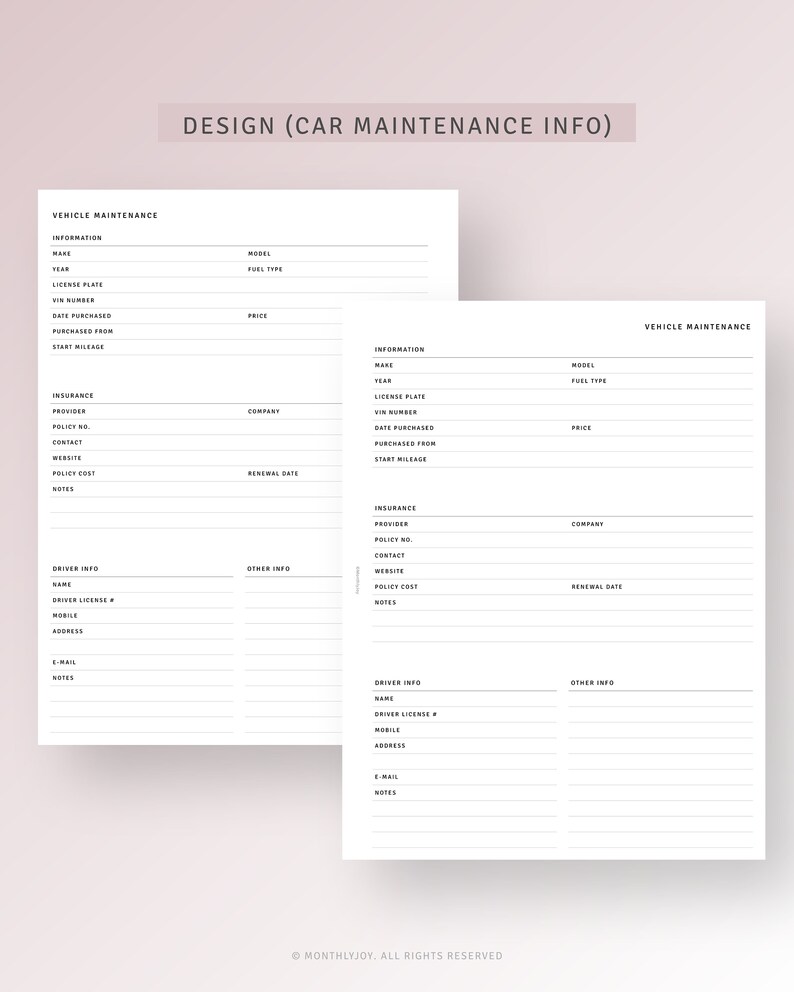Click 'ADDRESS' label on the right page
794x992 pixels.
pos(390,746)
